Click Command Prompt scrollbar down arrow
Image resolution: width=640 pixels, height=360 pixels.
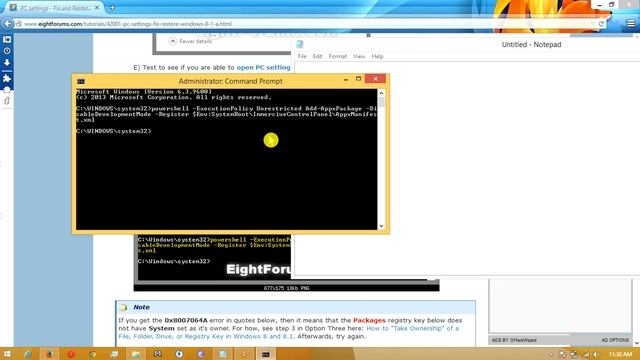[x=381, y=226]
